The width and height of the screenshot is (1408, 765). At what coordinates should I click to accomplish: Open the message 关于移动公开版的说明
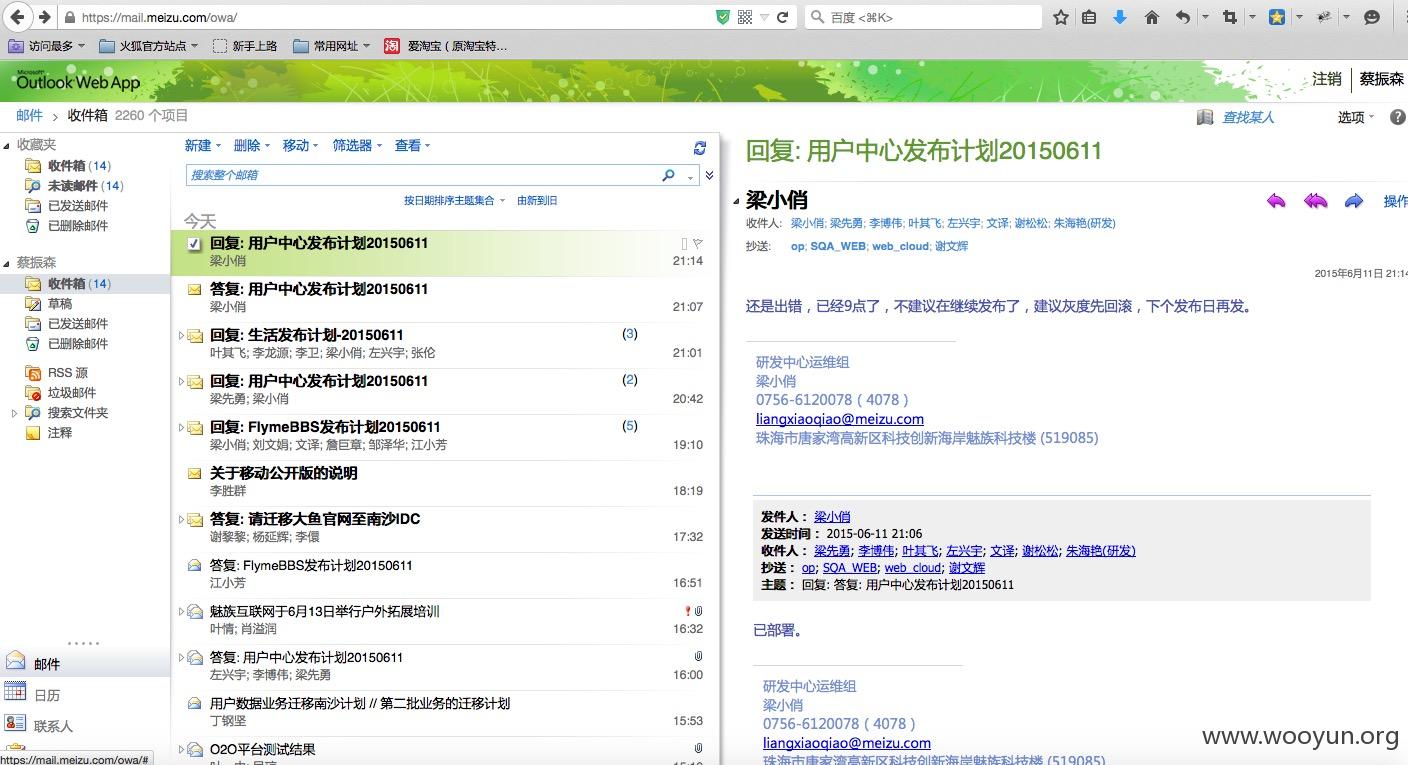pyautogui.click(x=445, y=482)
